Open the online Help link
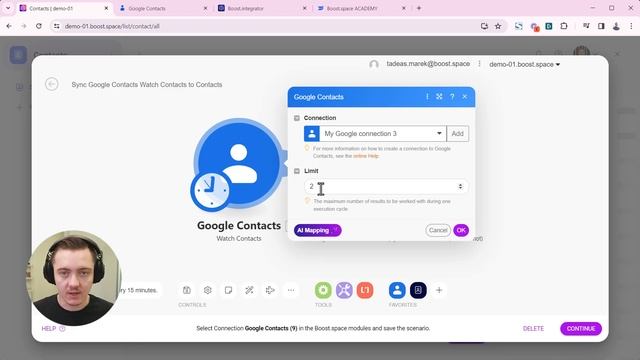Screen dimensions: 640x360 [366, 156]
